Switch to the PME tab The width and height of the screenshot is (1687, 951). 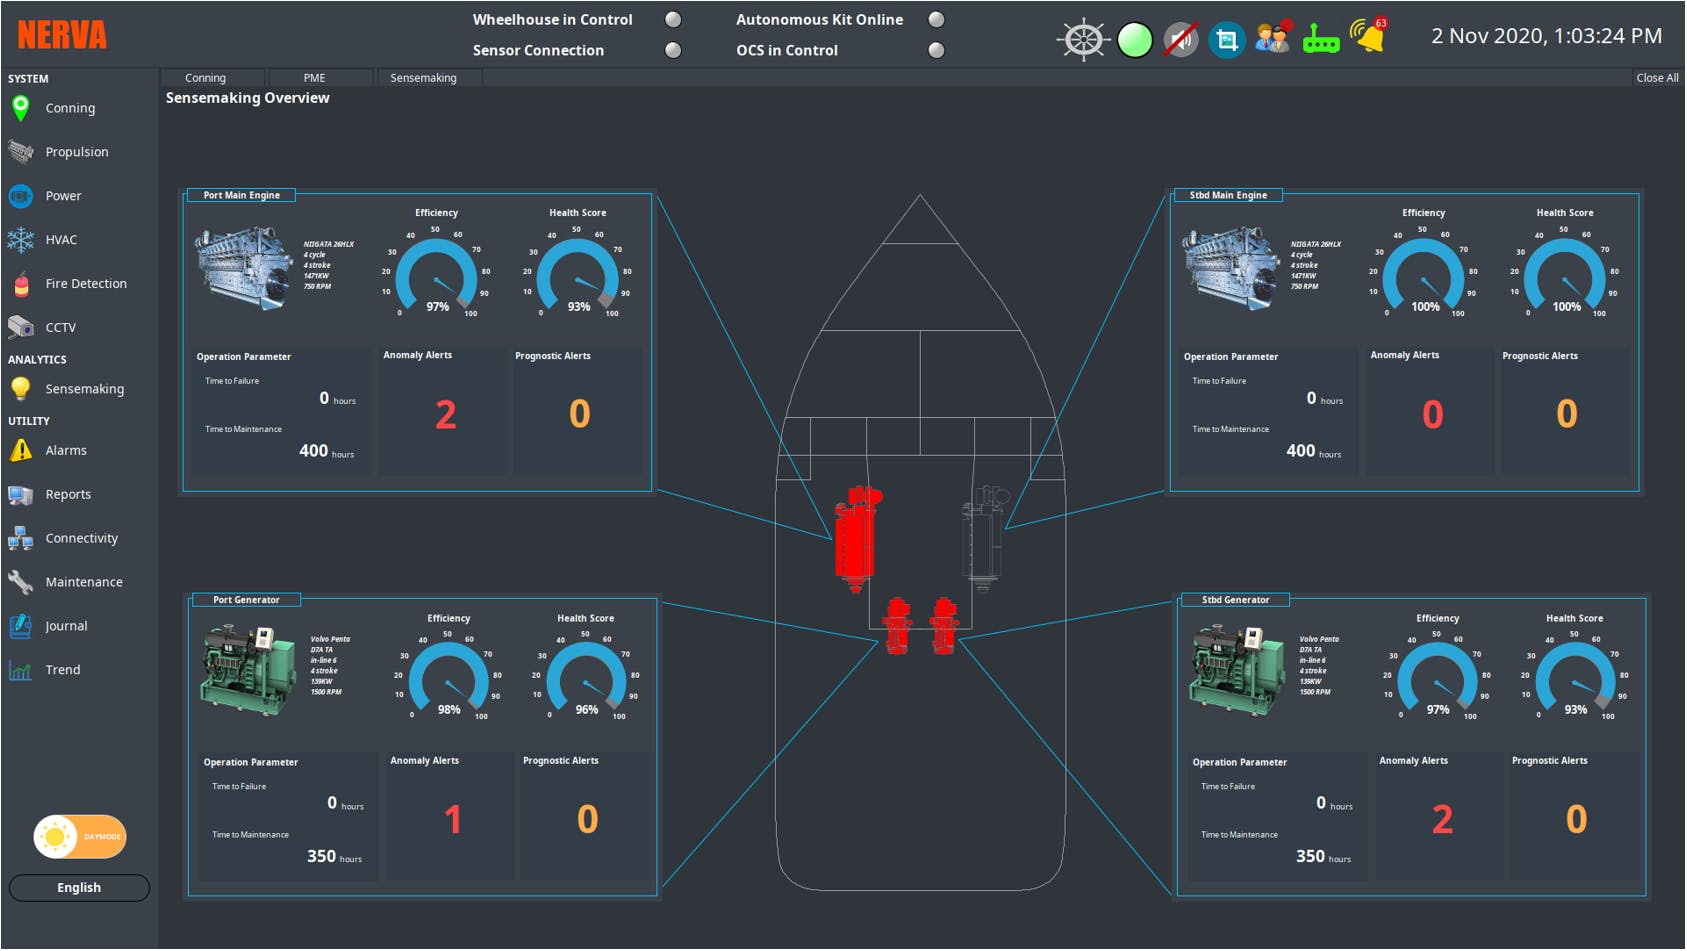click(314, 78)
